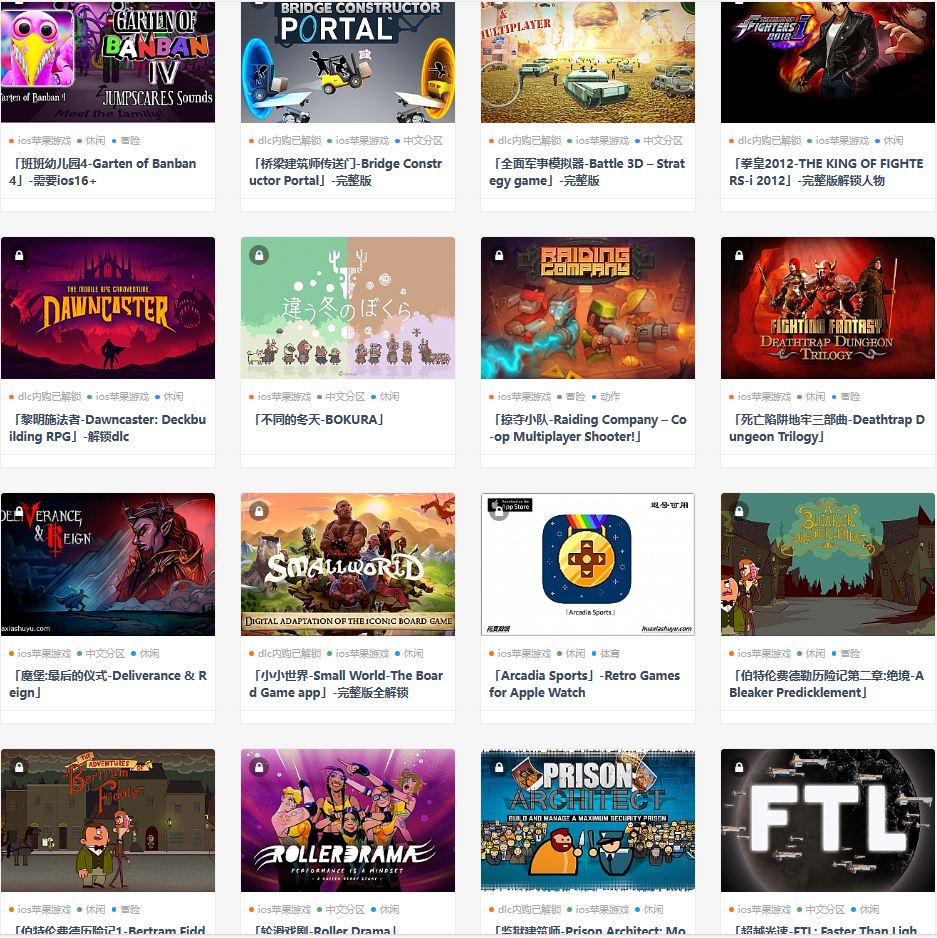937x938 pixels.
Task: Click lock icon on Bleaker Predicklement thumbnail
Action: click(x=739, y=511)
